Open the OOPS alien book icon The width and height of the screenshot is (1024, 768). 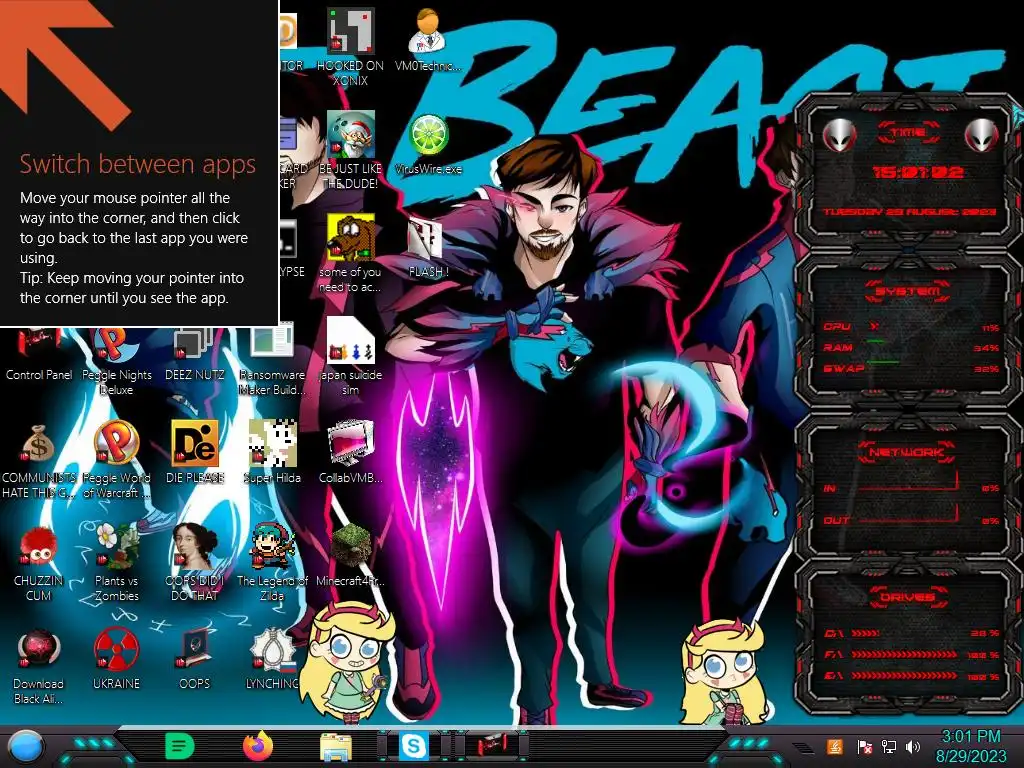pos(194,658)
